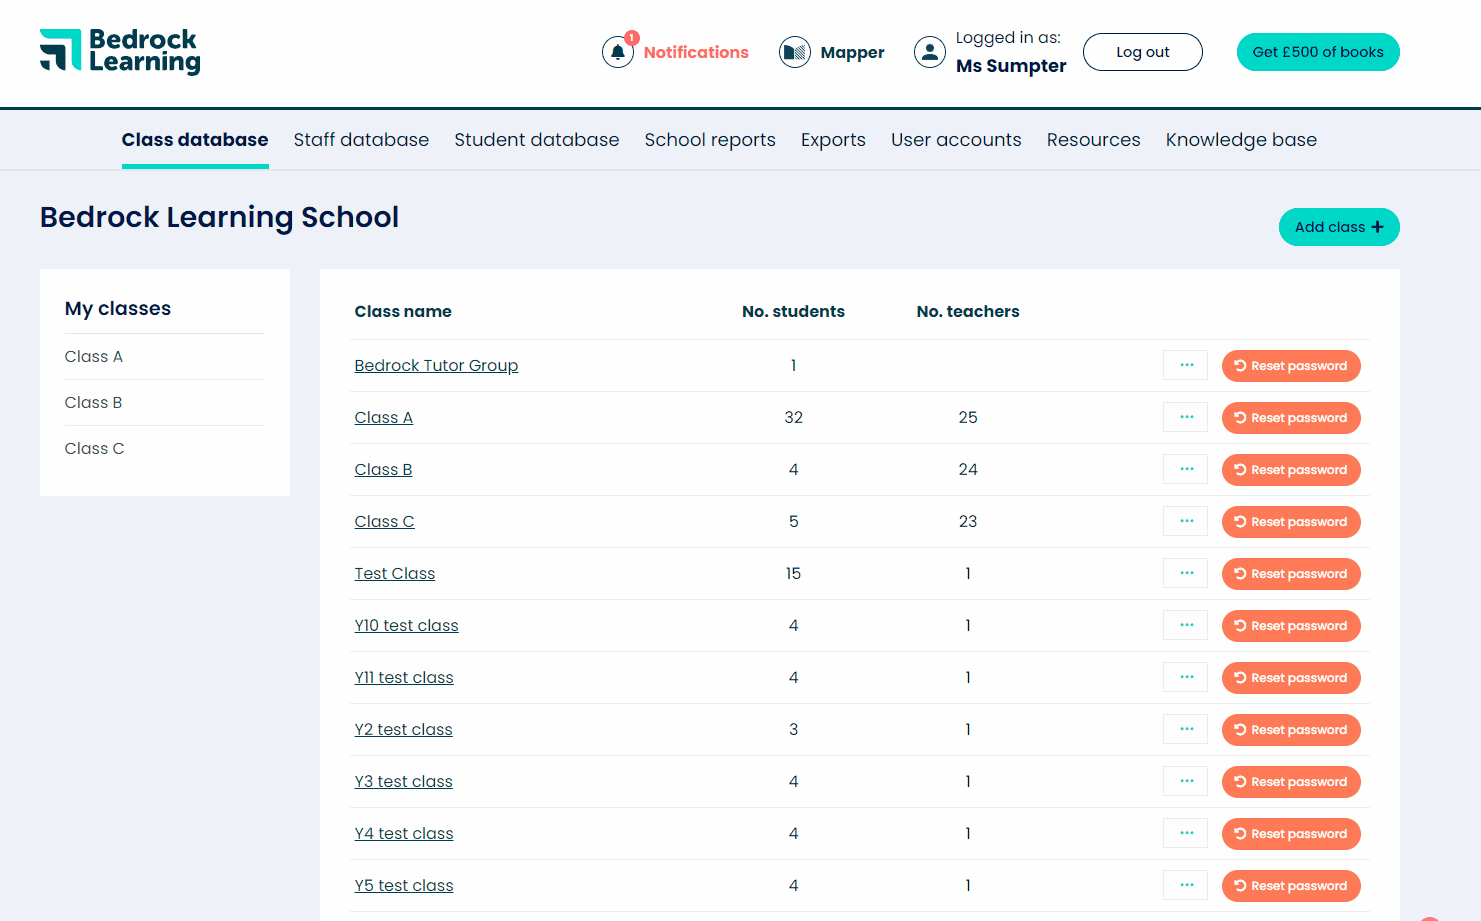Click the Log out button
This screenshot has height=921, width=1481.
coord(1142,52)
